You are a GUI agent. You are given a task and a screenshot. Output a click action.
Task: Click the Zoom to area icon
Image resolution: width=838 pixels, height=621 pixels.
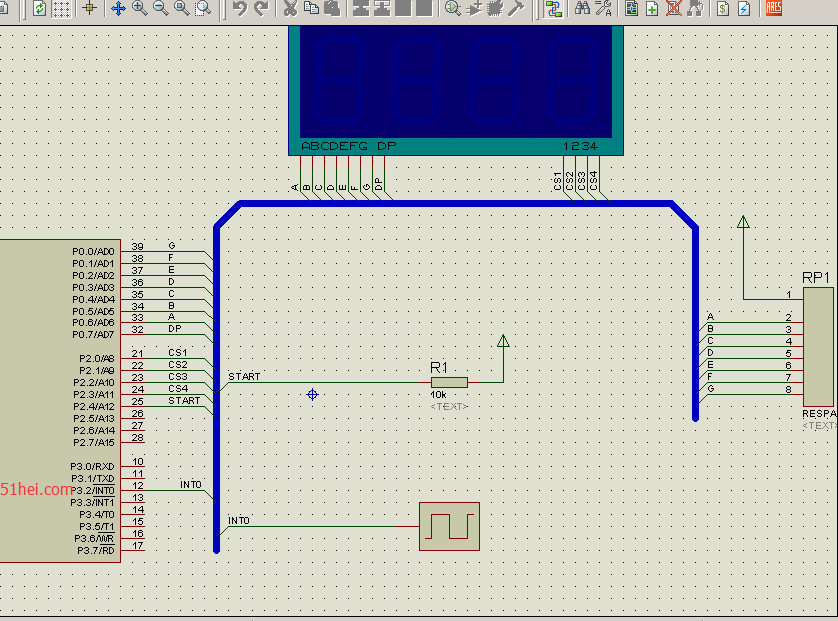pos(203,9)
